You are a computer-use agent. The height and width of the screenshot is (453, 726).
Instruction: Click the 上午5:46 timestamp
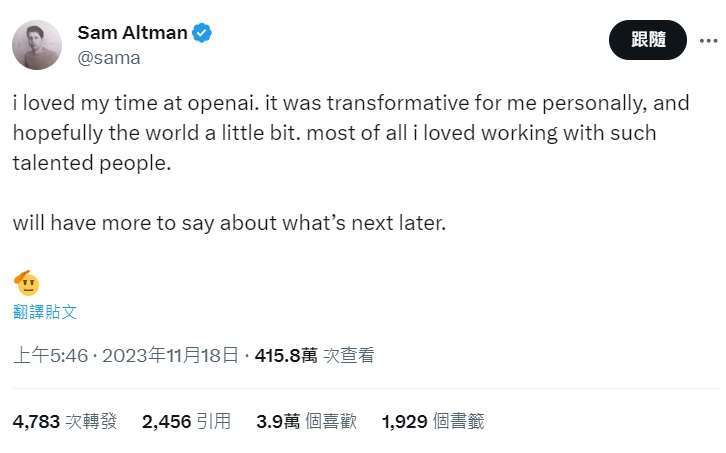pos(53,355)
